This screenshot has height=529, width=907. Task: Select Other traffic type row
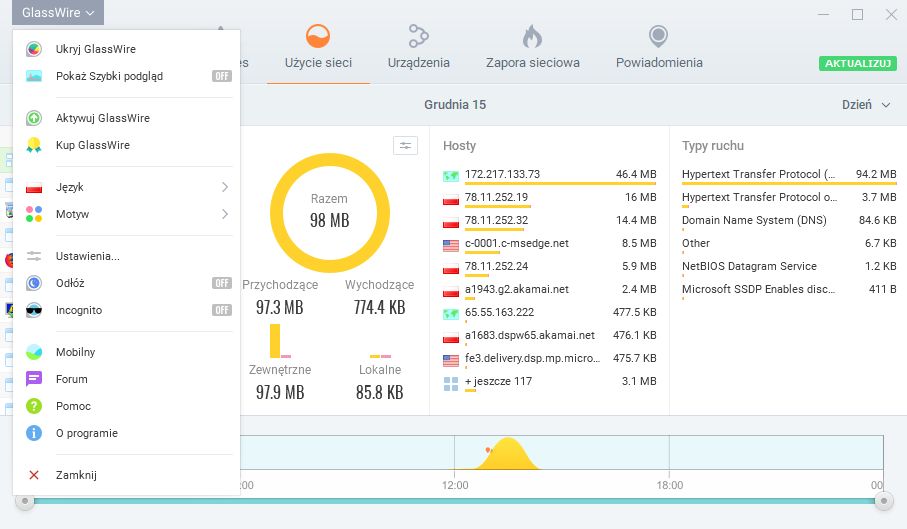coord(789,243)
